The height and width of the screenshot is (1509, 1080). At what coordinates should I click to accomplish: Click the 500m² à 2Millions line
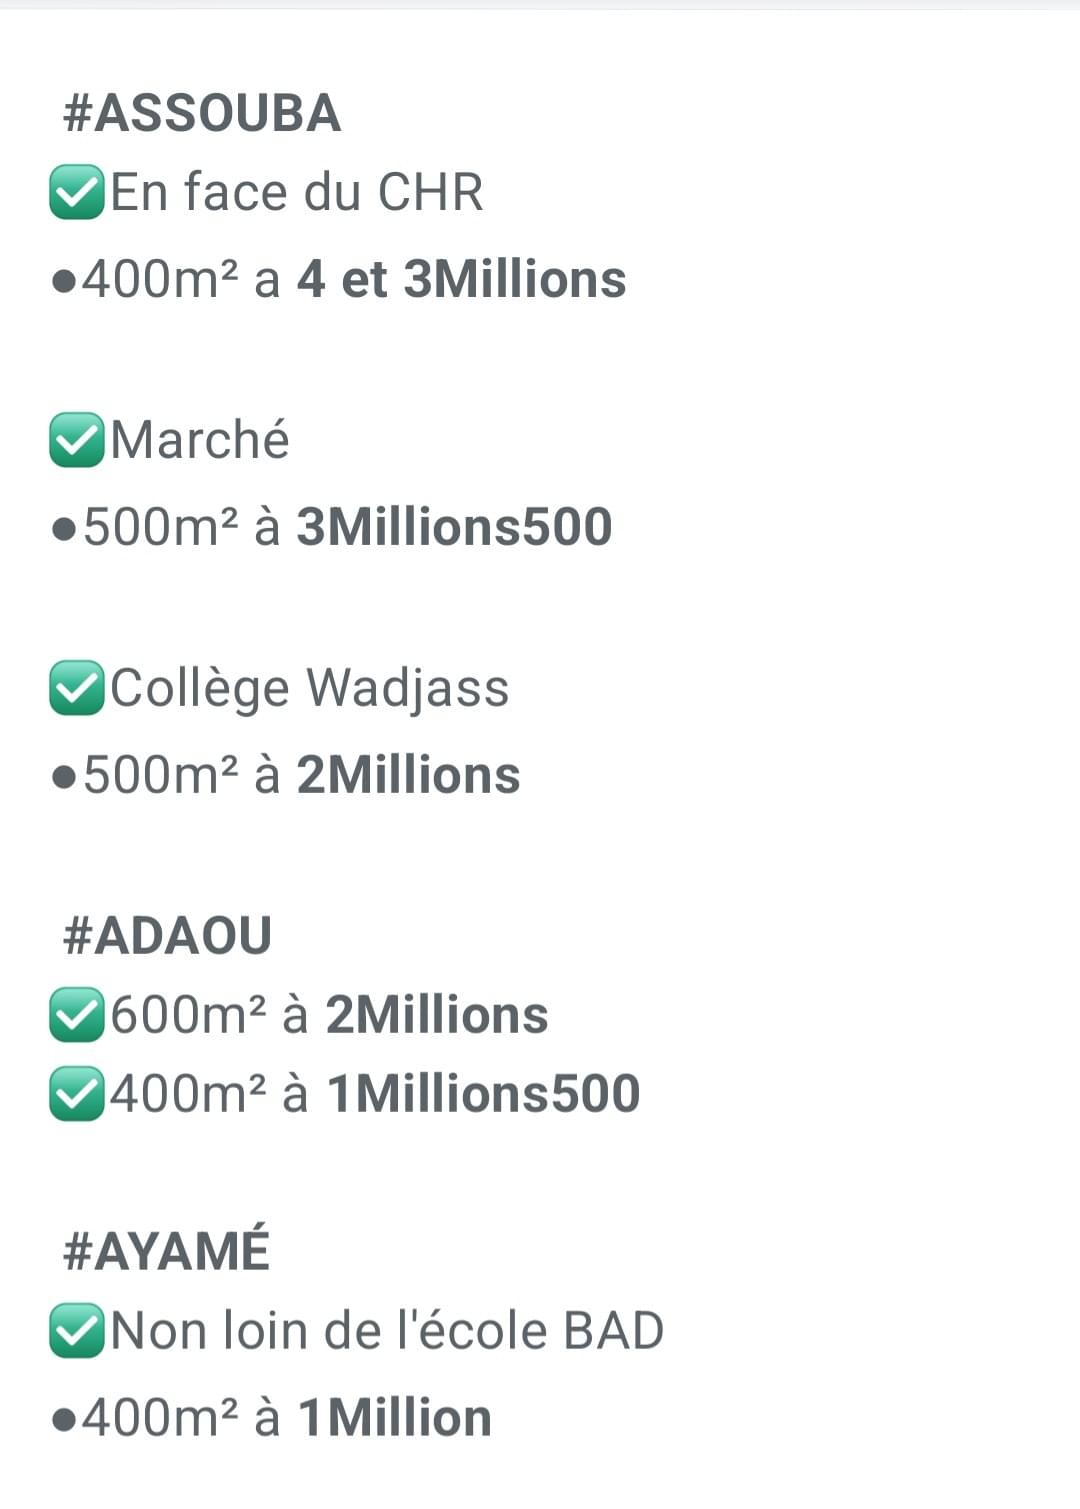tap(286, 775)
